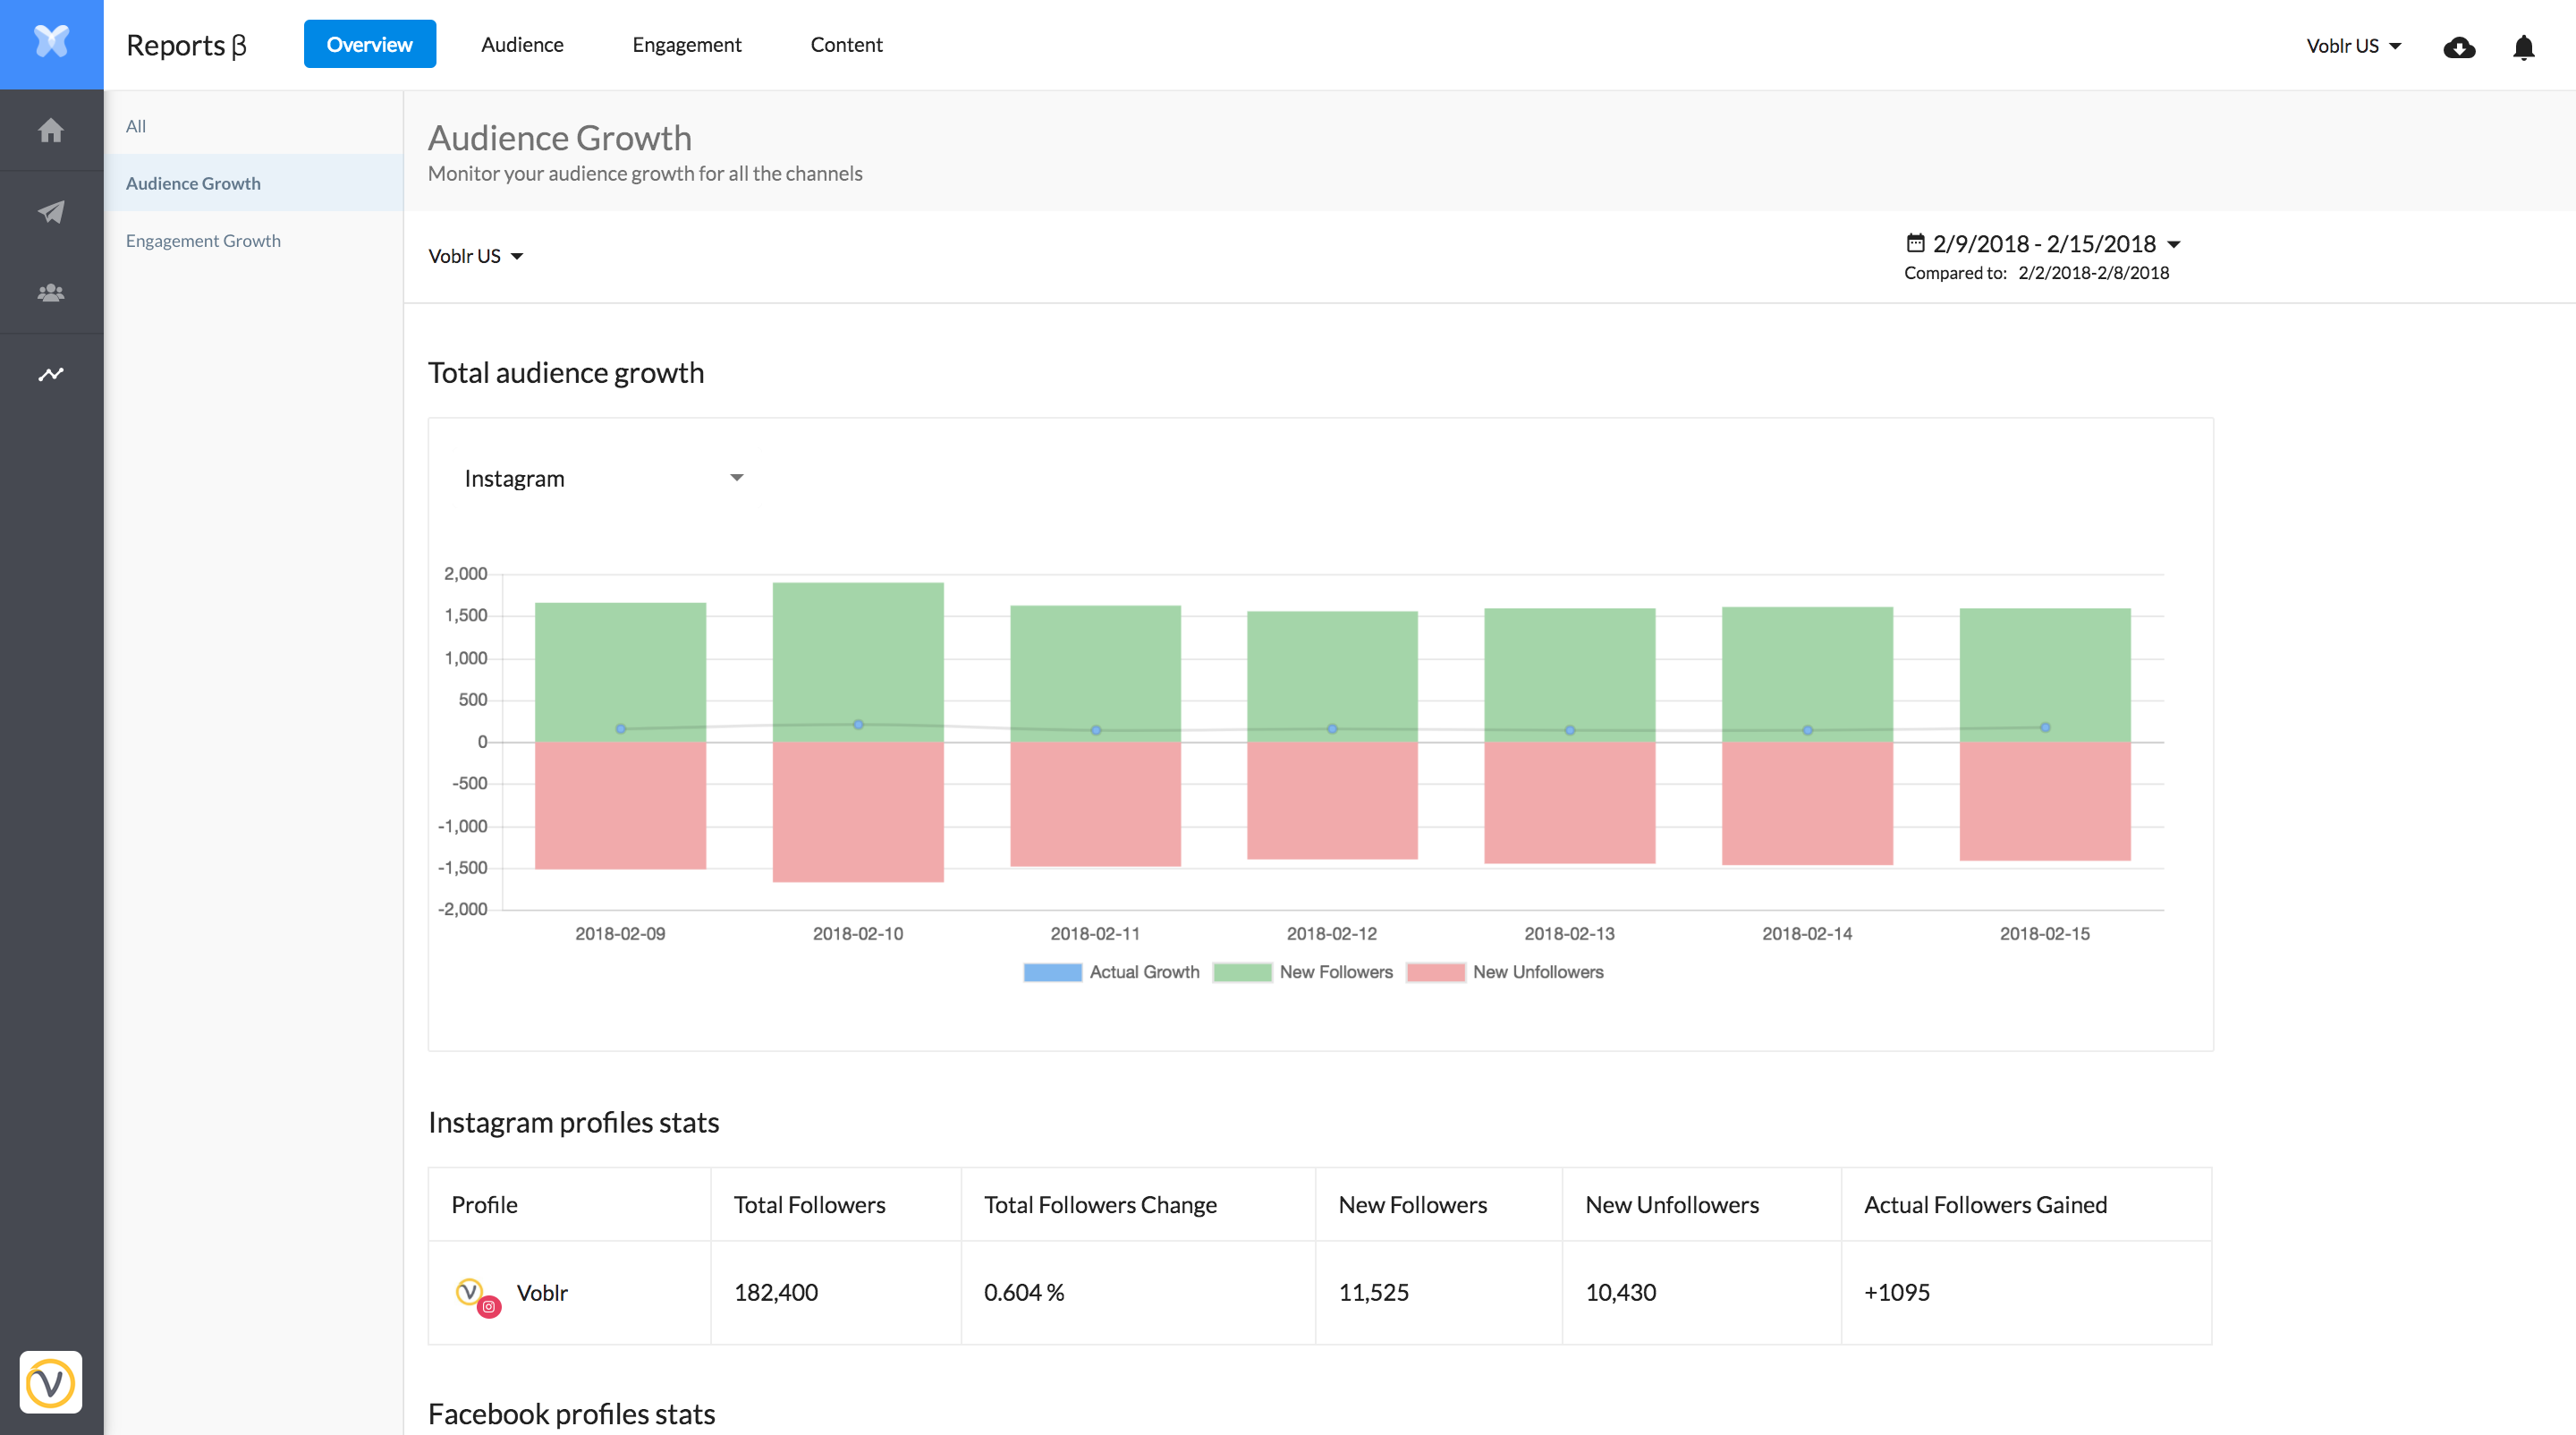Image resolution: width=2576 pixels, height=1435 pixels.
Task: Click the cloud download icon
Action: [2459, 47]
